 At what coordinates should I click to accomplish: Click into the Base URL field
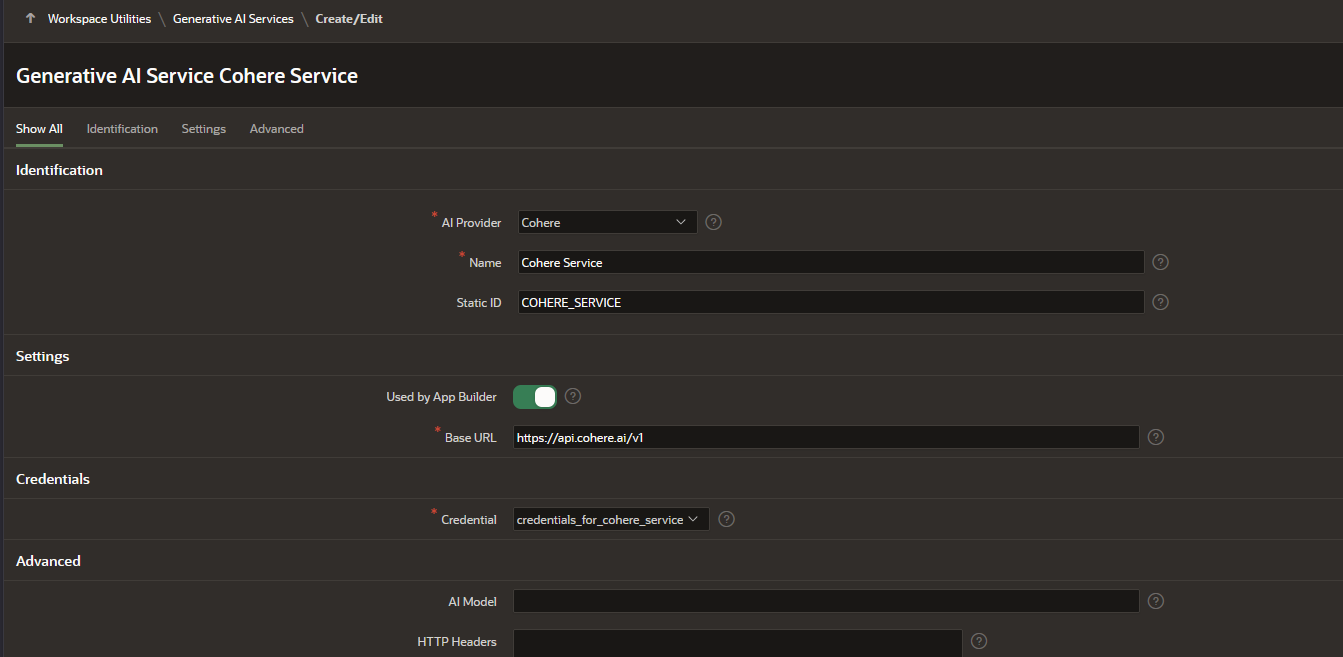825,437
